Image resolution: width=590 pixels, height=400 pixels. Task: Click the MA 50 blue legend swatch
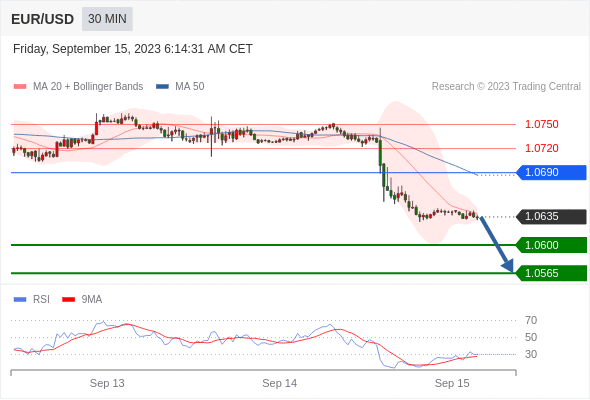tap(162, 87)
